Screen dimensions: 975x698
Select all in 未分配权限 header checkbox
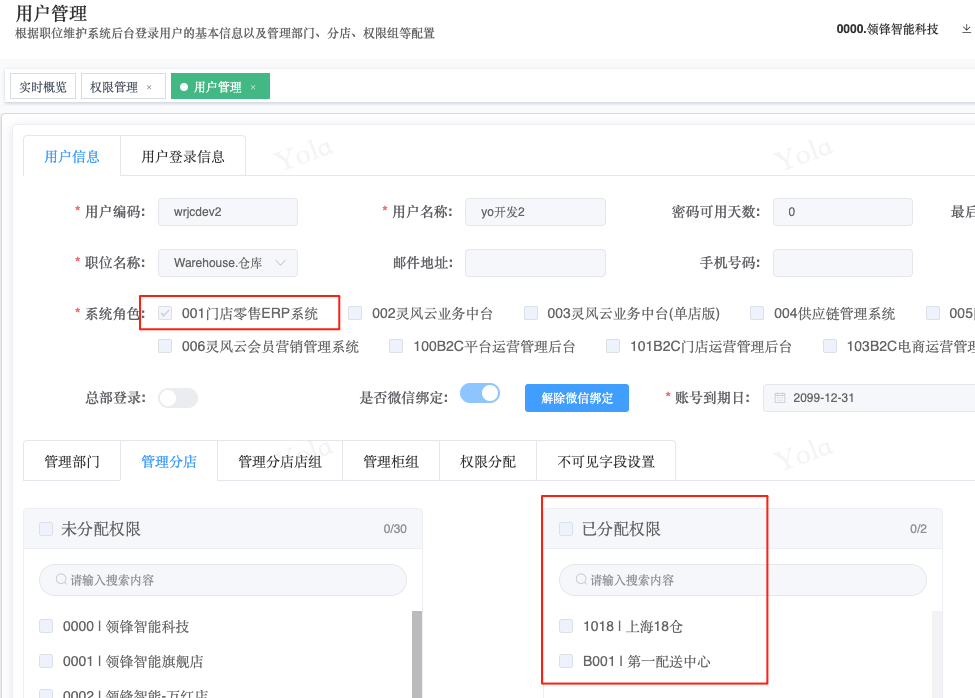point(46,529)
